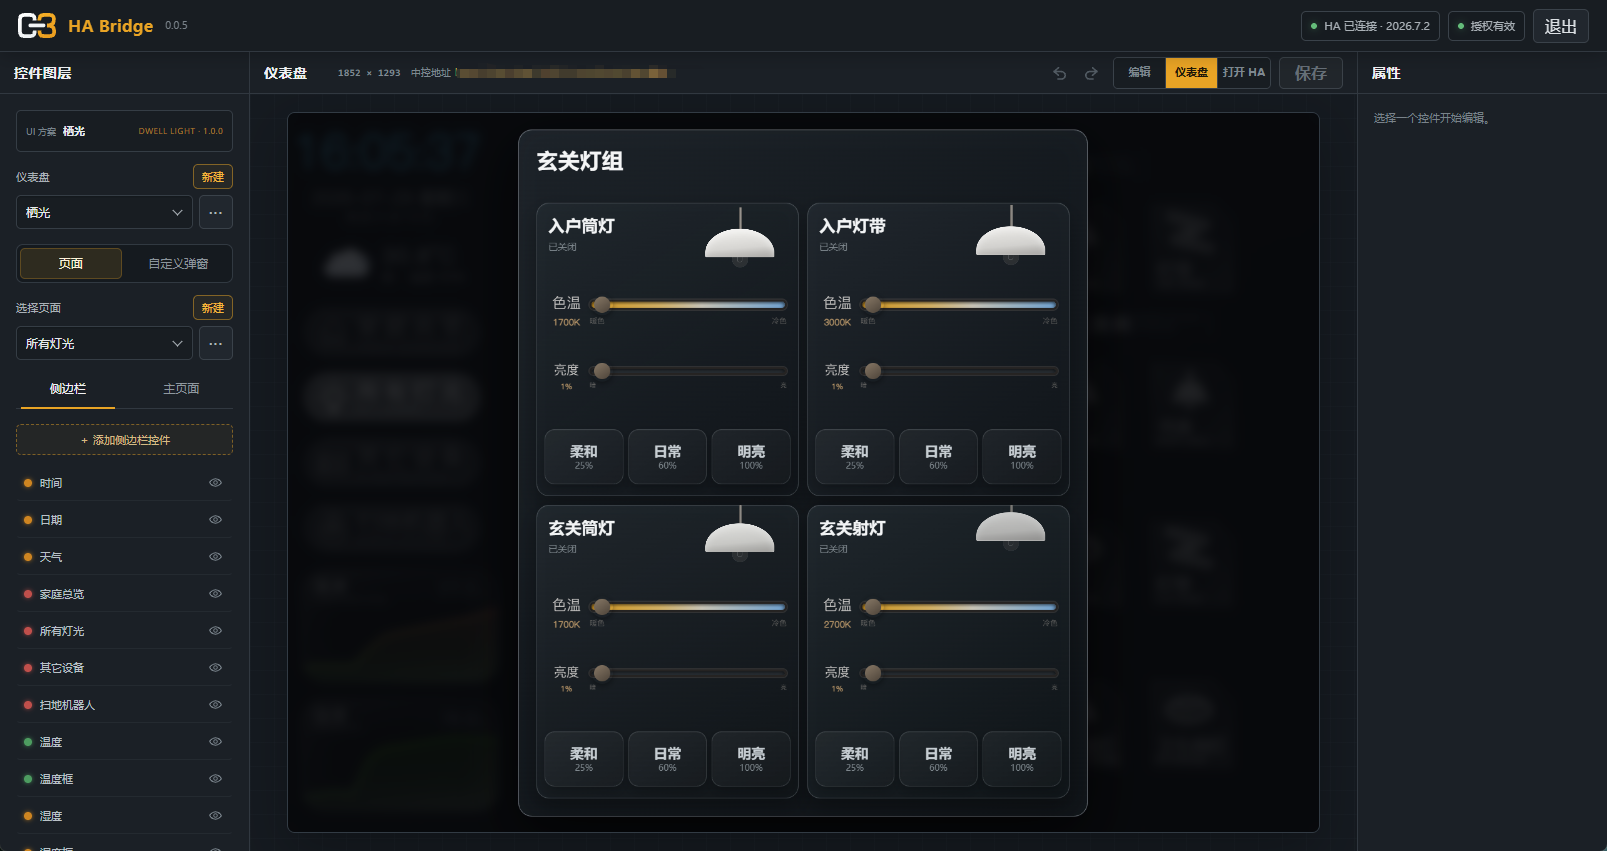This screenshot has height=851, width=1607.
Task: Click orange dot beside 时间 layer
Action: [x=28, y=483]
